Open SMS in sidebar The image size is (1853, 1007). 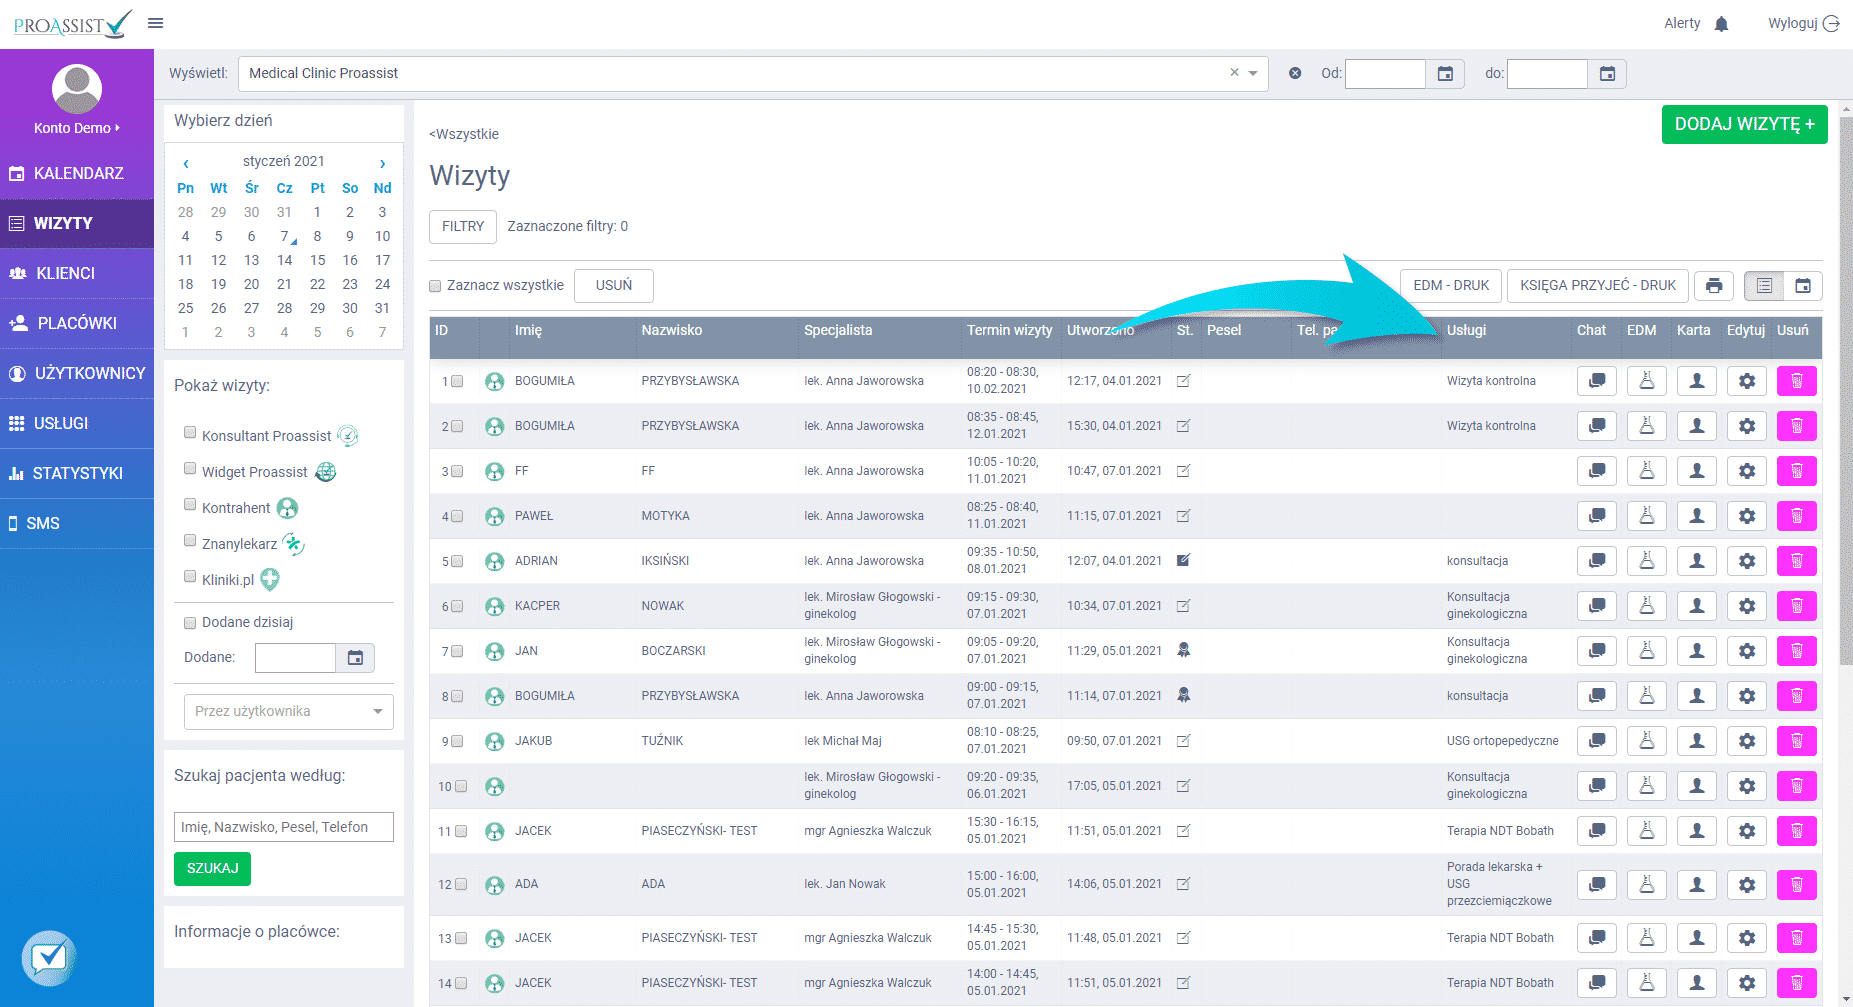[77, 523]
